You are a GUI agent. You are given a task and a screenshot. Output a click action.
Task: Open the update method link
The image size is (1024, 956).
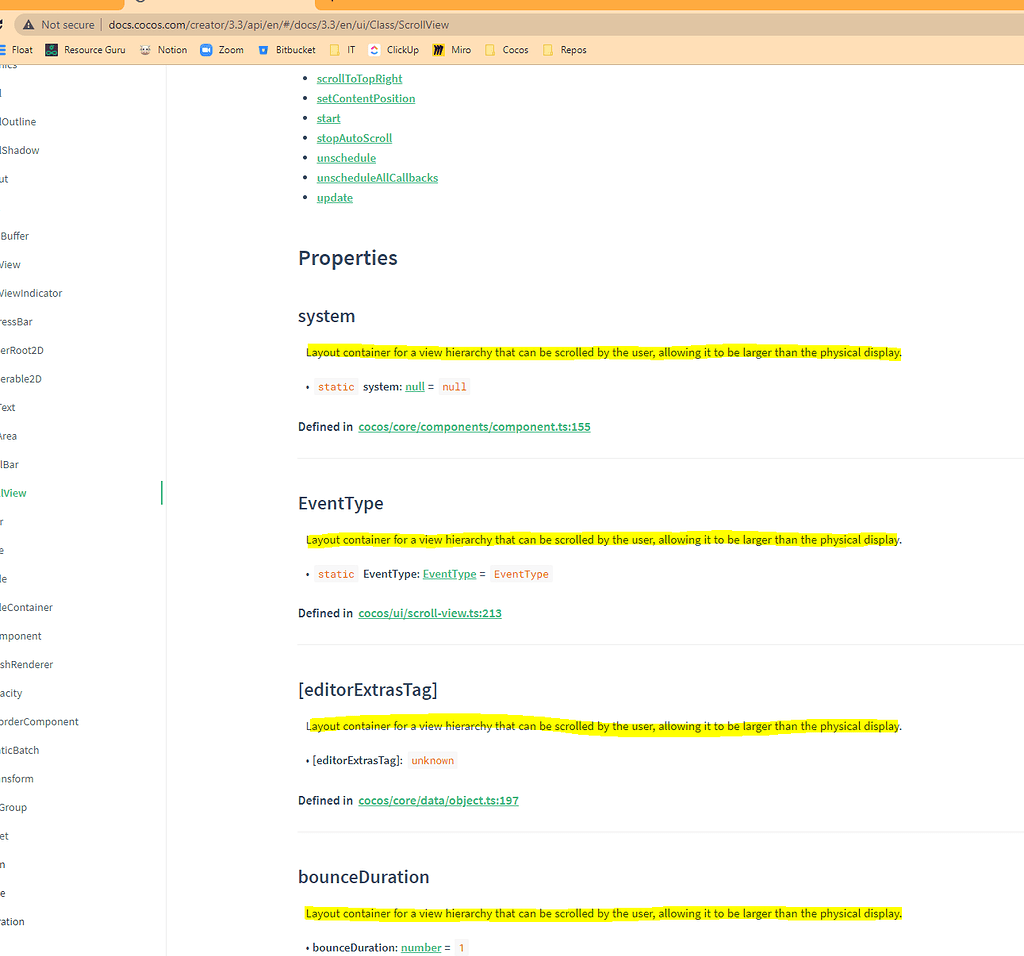point(334,198)
